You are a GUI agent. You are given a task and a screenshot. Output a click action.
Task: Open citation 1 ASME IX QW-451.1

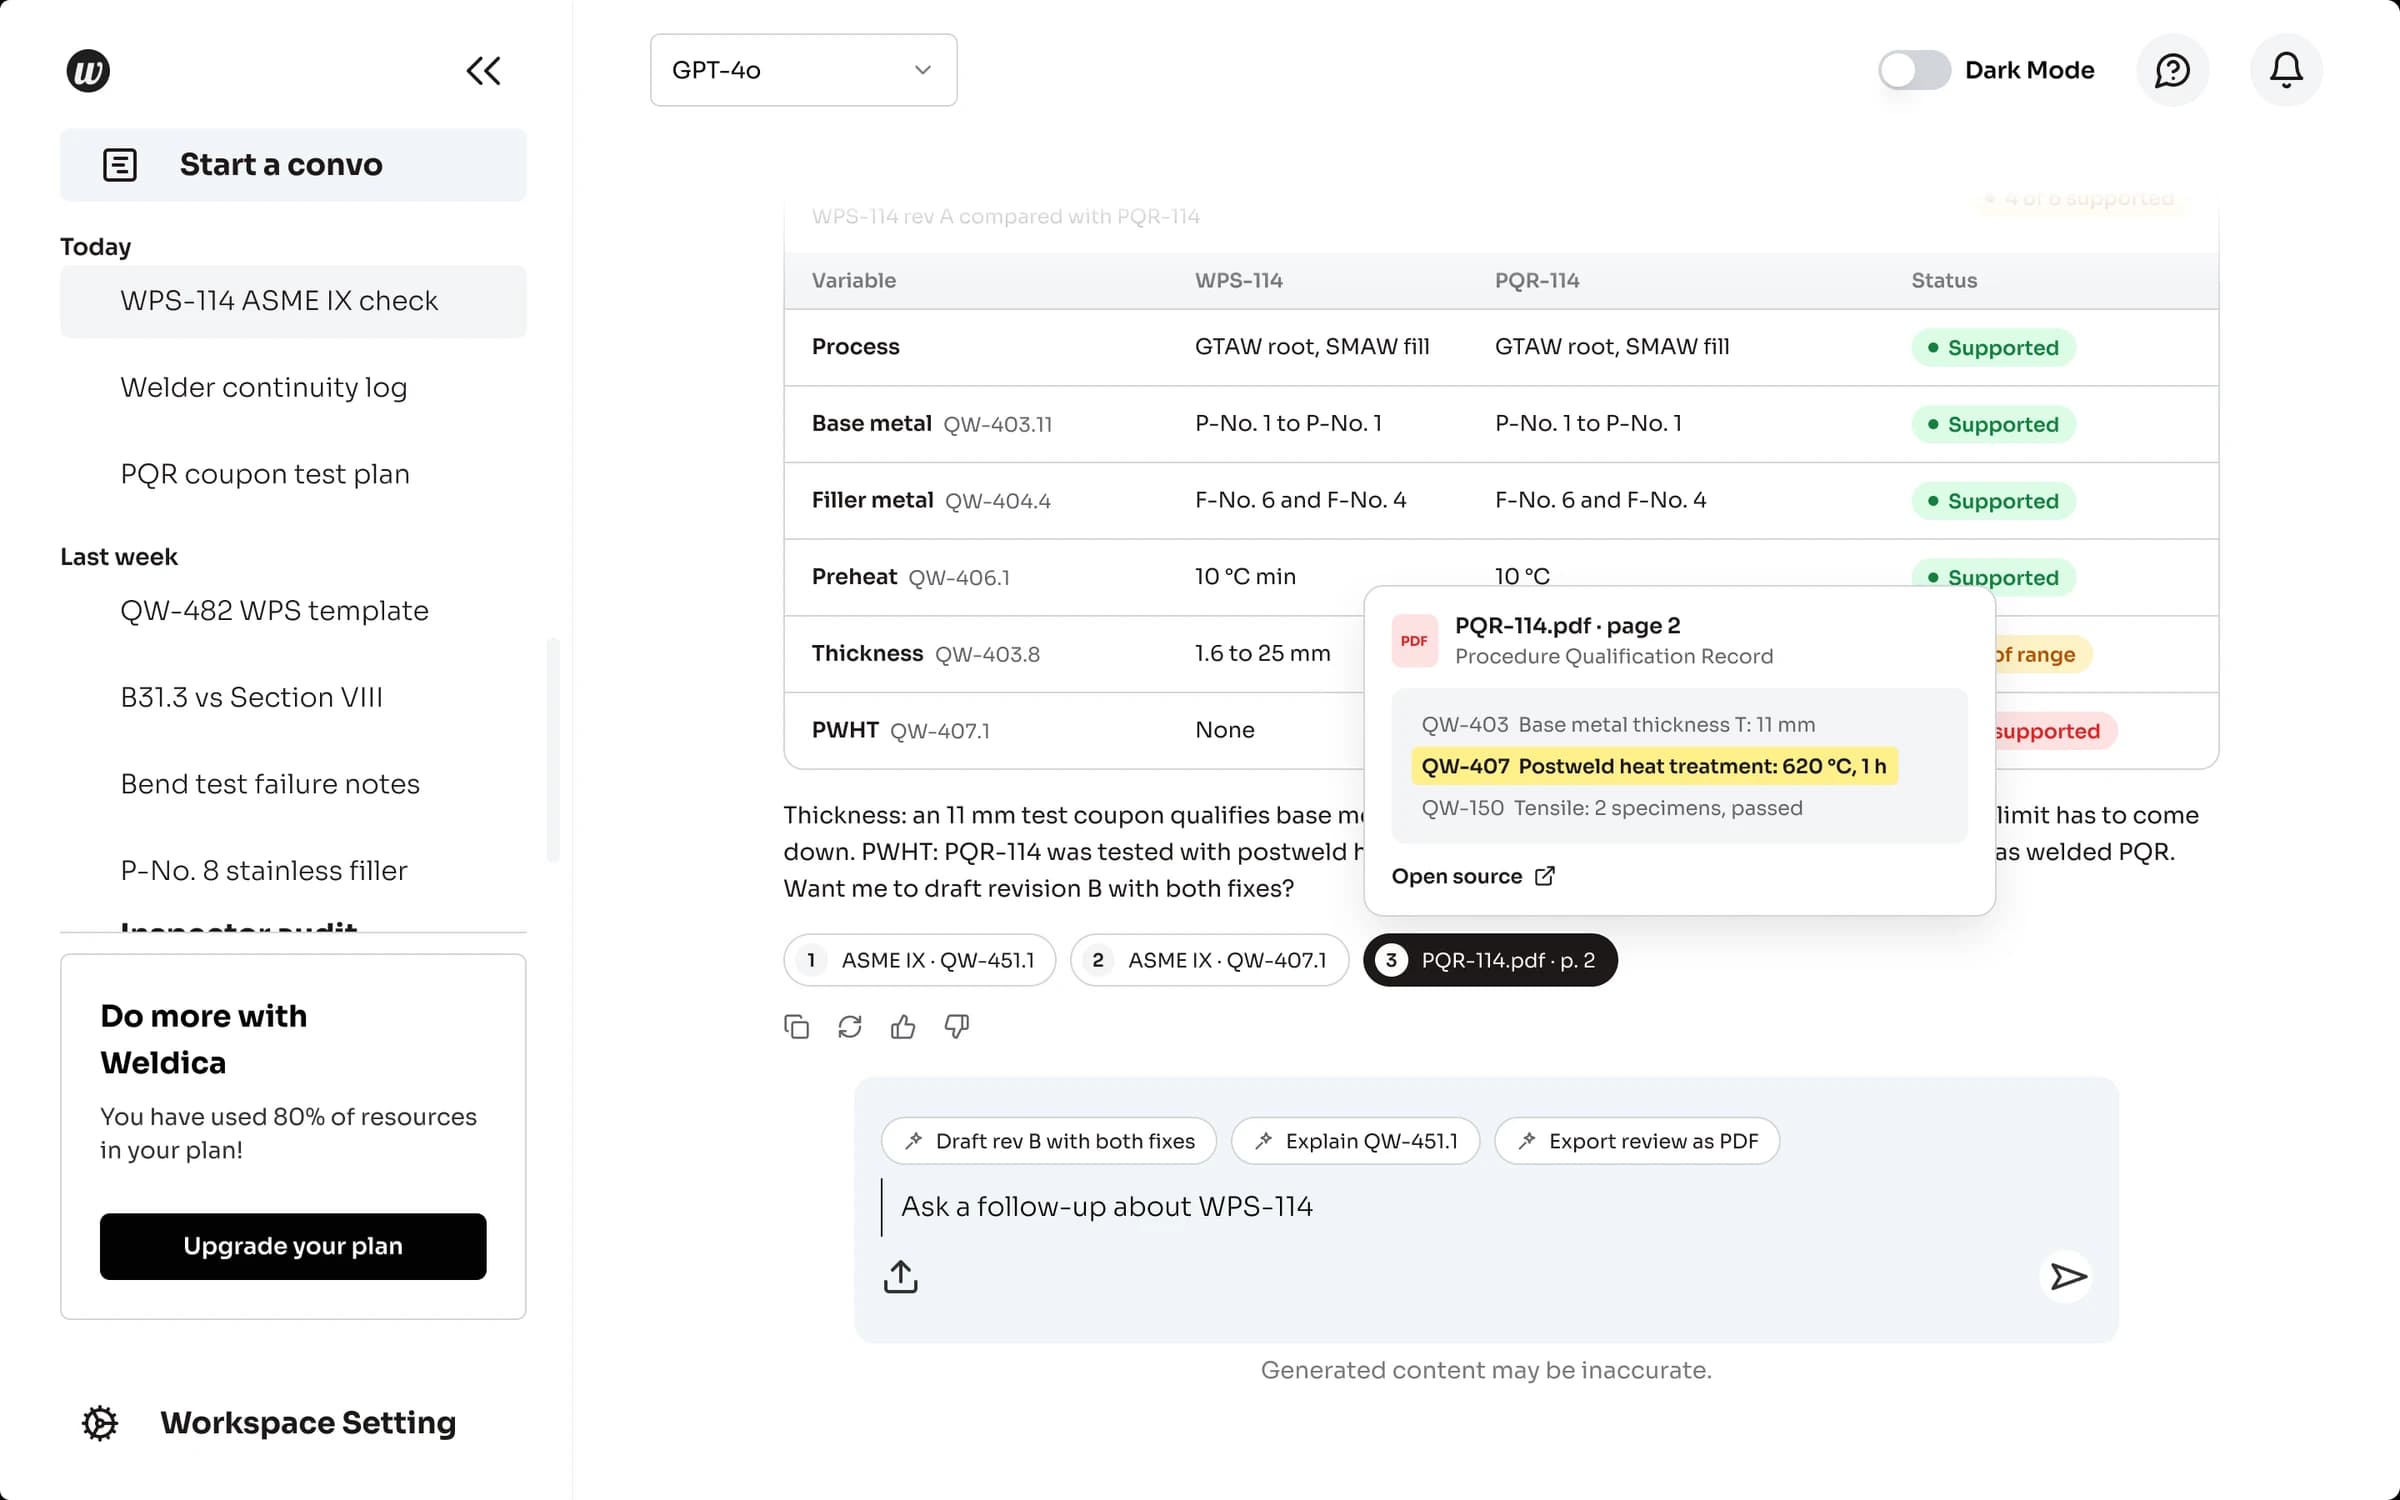[x=919, y=960]
